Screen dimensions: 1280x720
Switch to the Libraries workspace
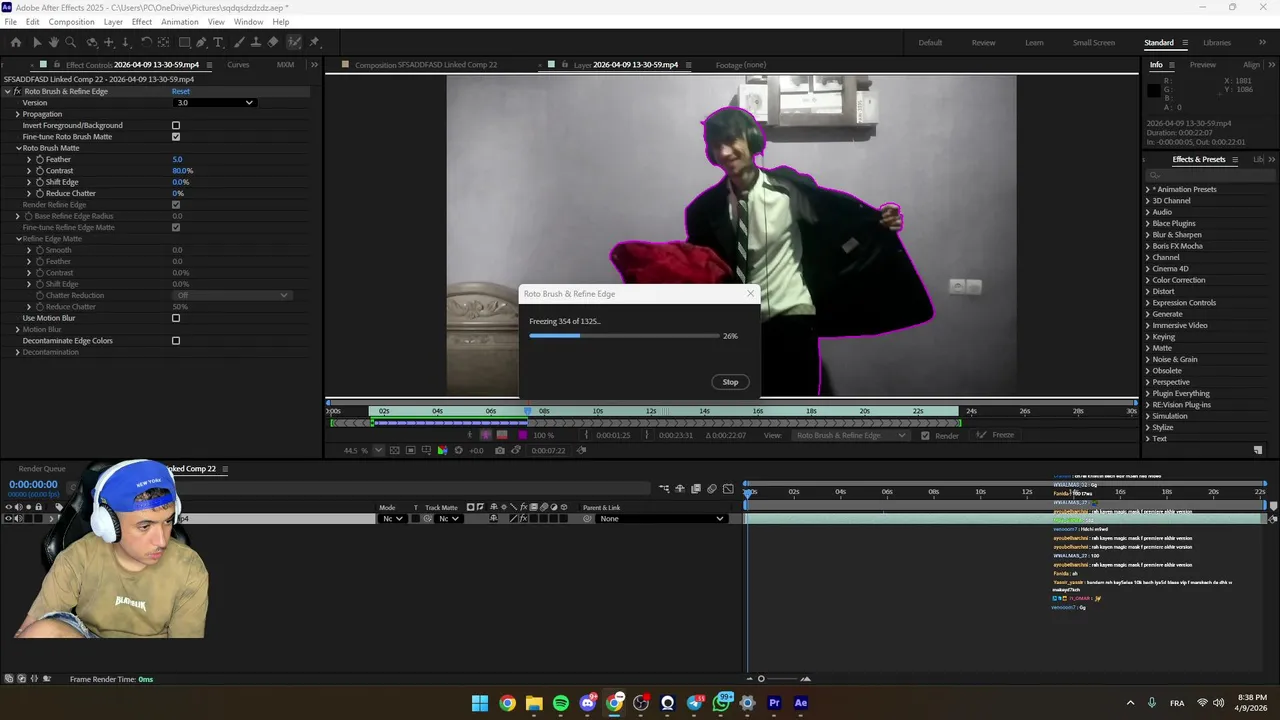coord(1217,43)
